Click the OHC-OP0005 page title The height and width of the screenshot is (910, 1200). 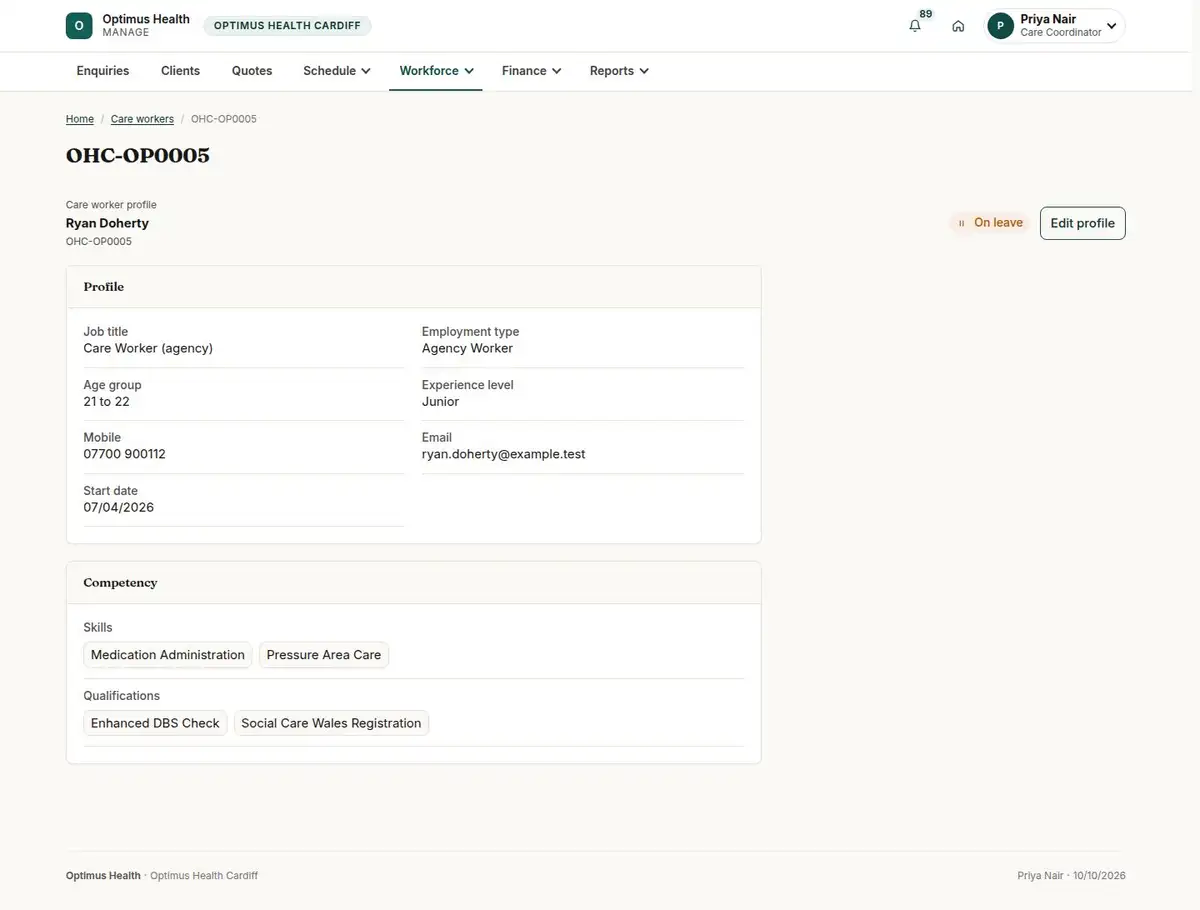pyautogui.click(x=138, y=155)
